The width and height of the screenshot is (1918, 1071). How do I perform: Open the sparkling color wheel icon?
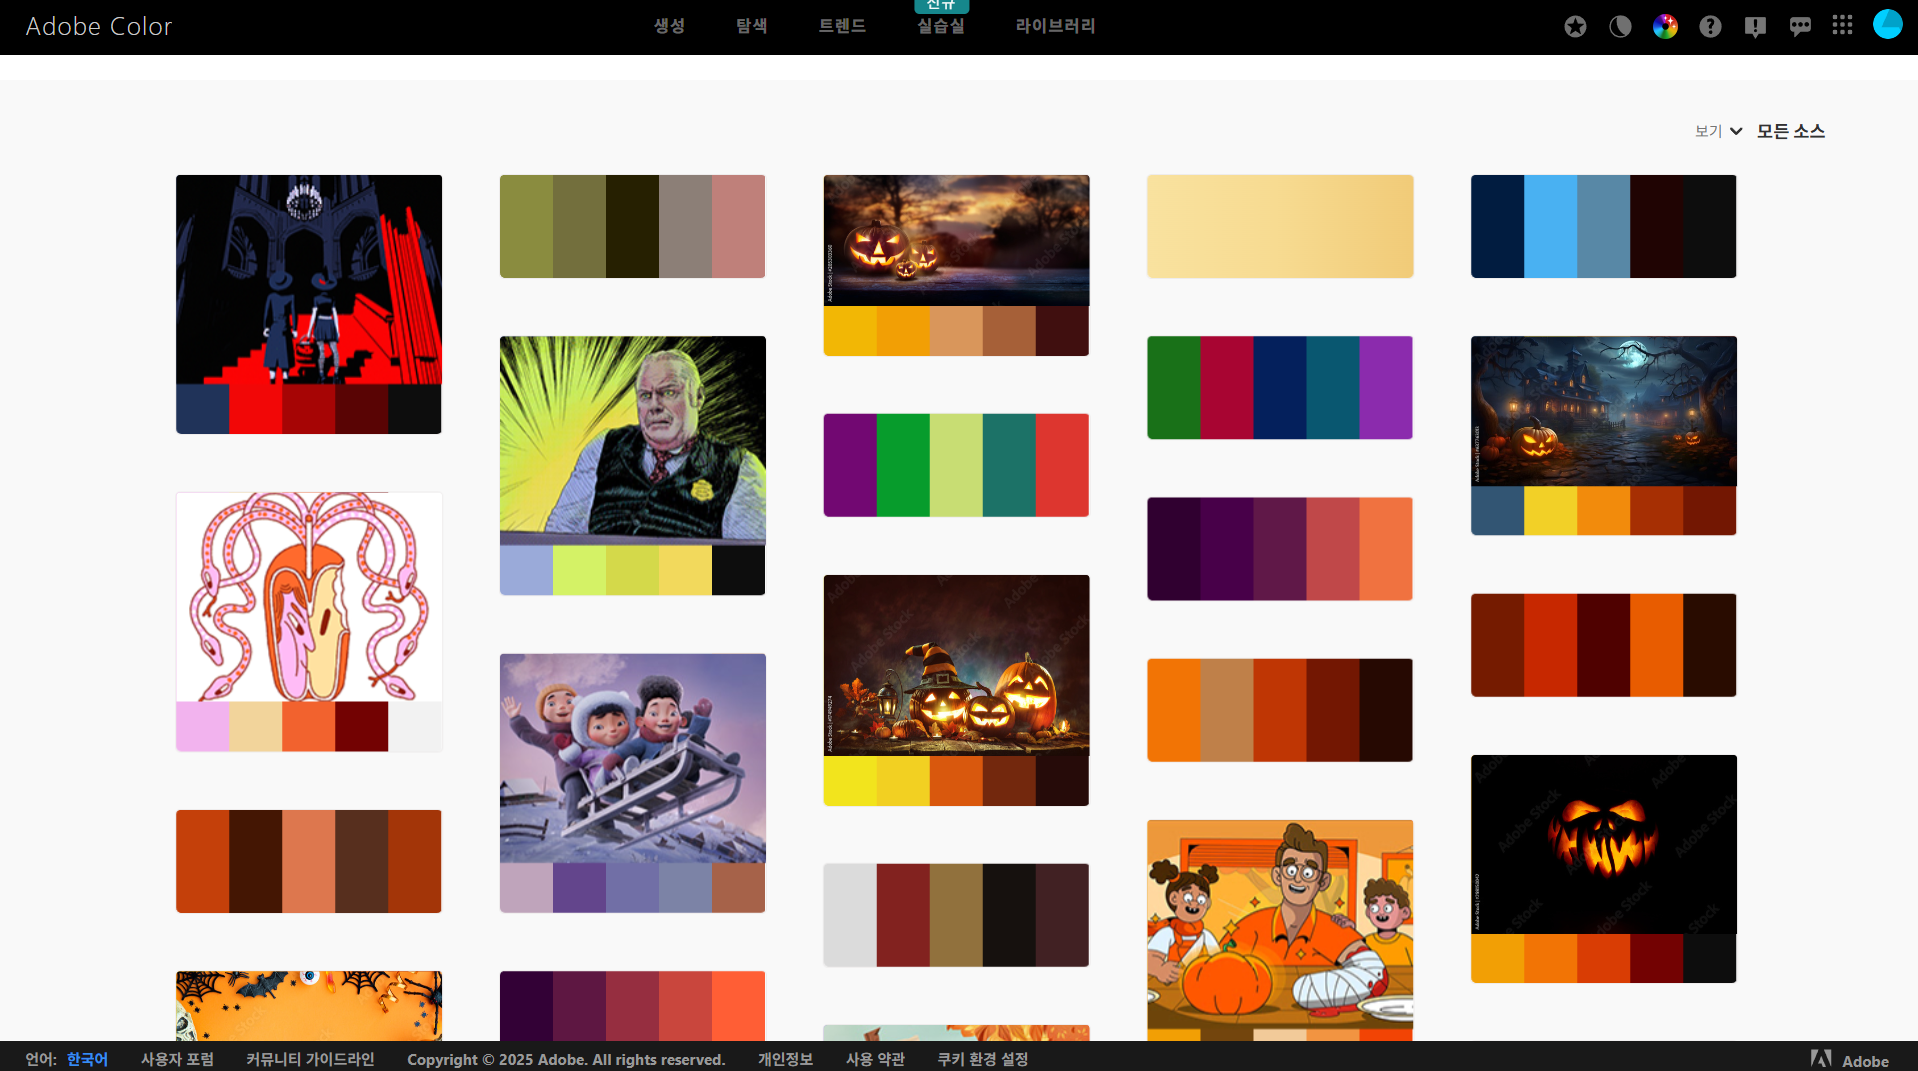pyautogui.click(x=1665, y=27)
